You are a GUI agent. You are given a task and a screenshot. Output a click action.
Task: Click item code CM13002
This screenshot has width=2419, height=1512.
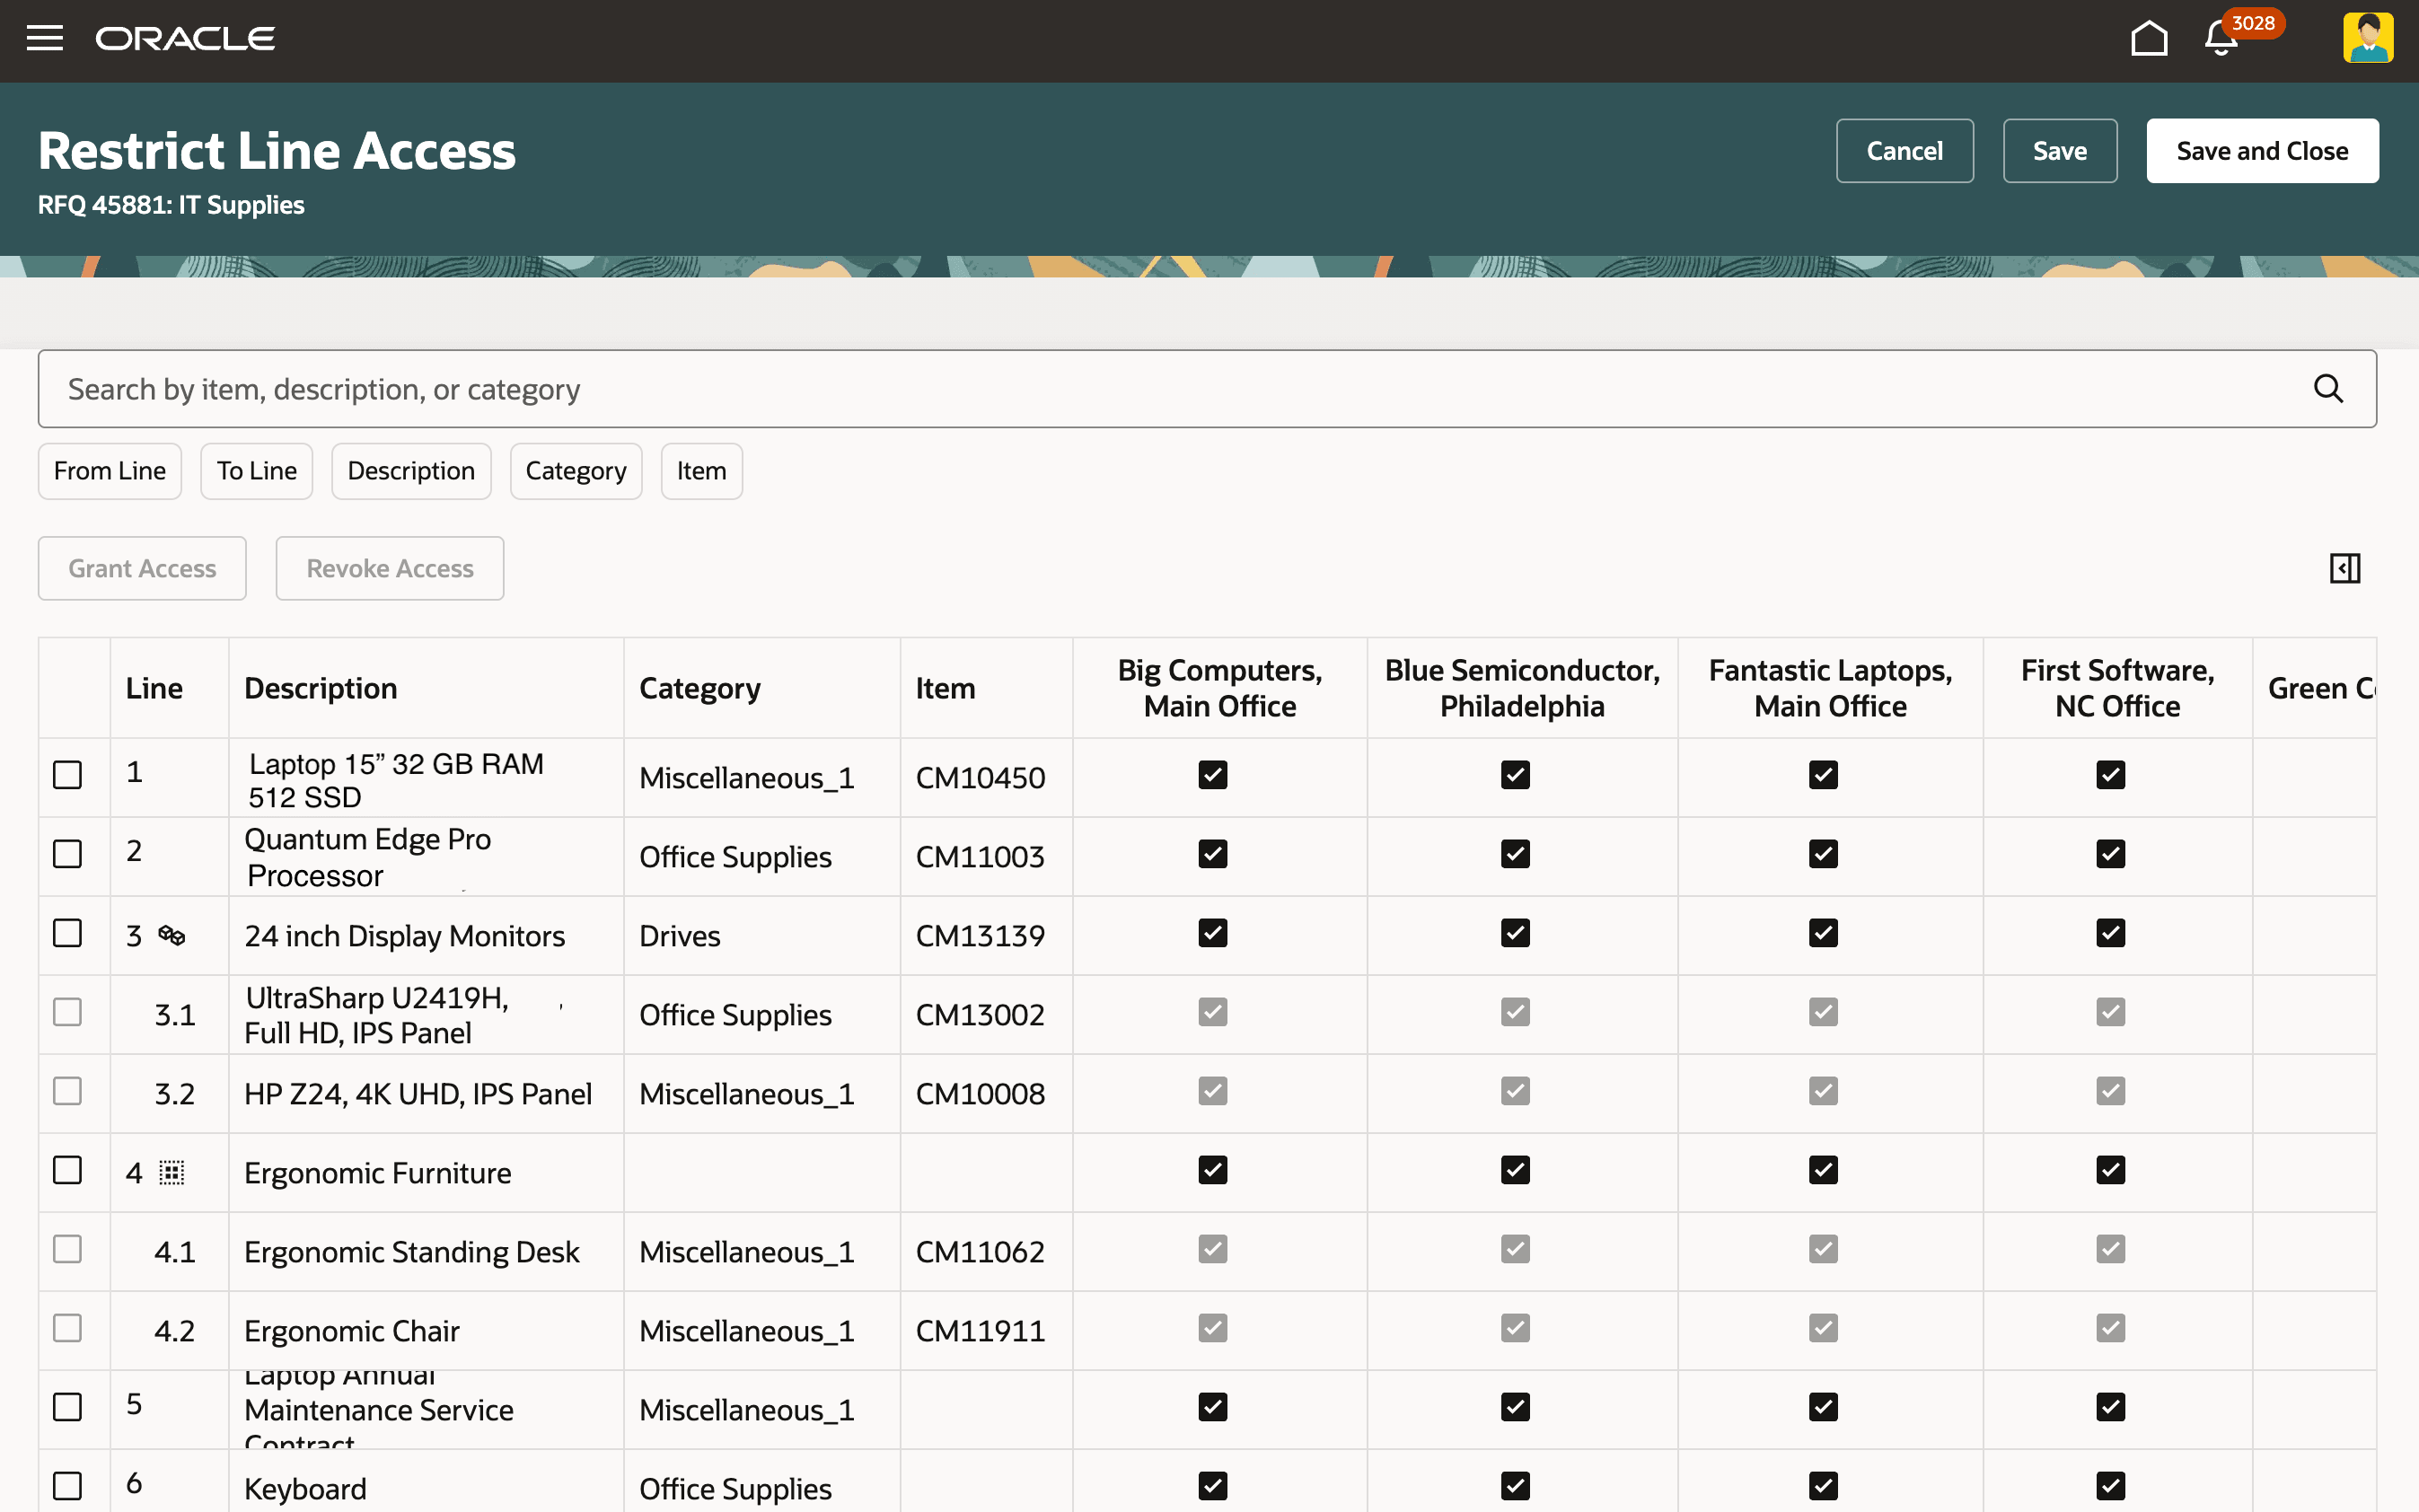tap(980, 1015)
